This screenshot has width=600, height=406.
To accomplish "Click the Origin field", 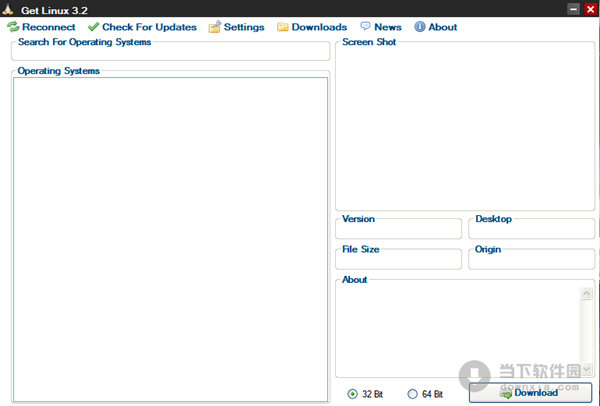I will [531, 261].
